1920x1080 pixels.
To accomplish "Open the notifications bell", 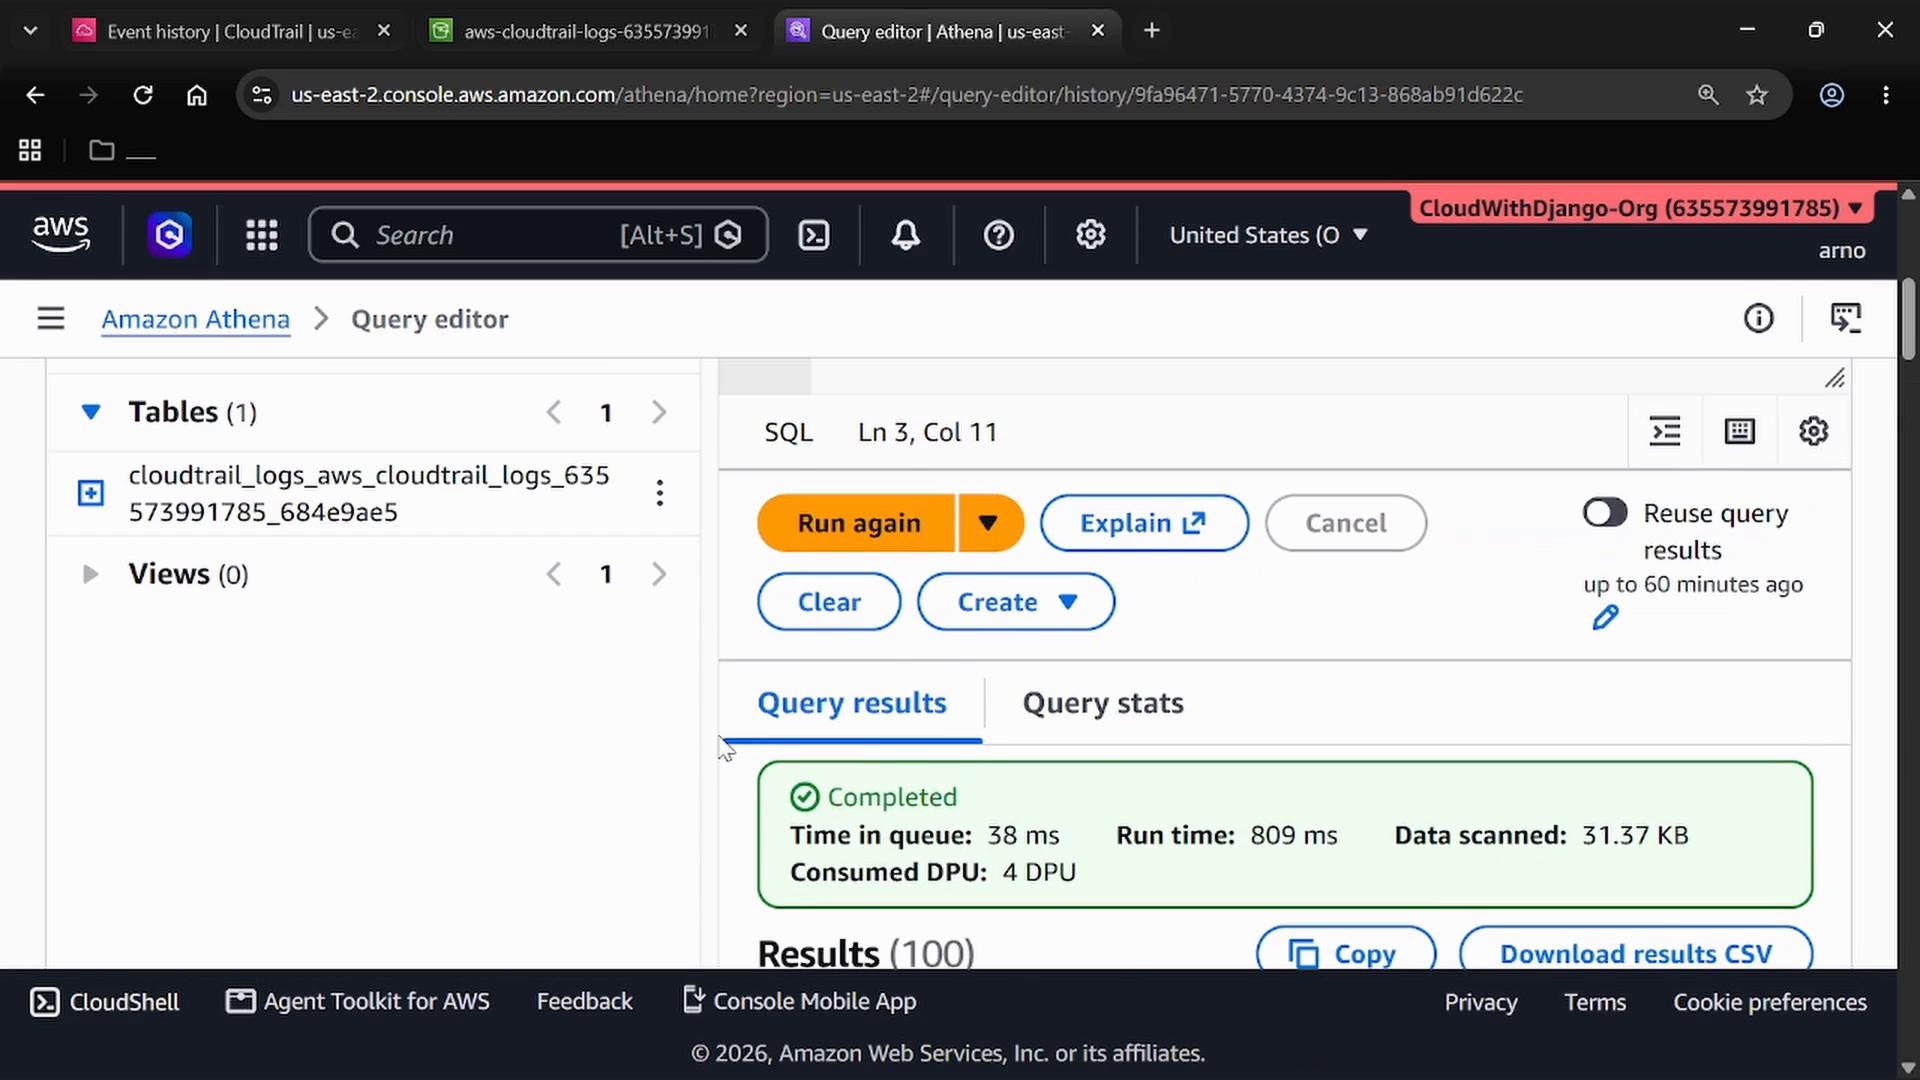I will point(906,235).
